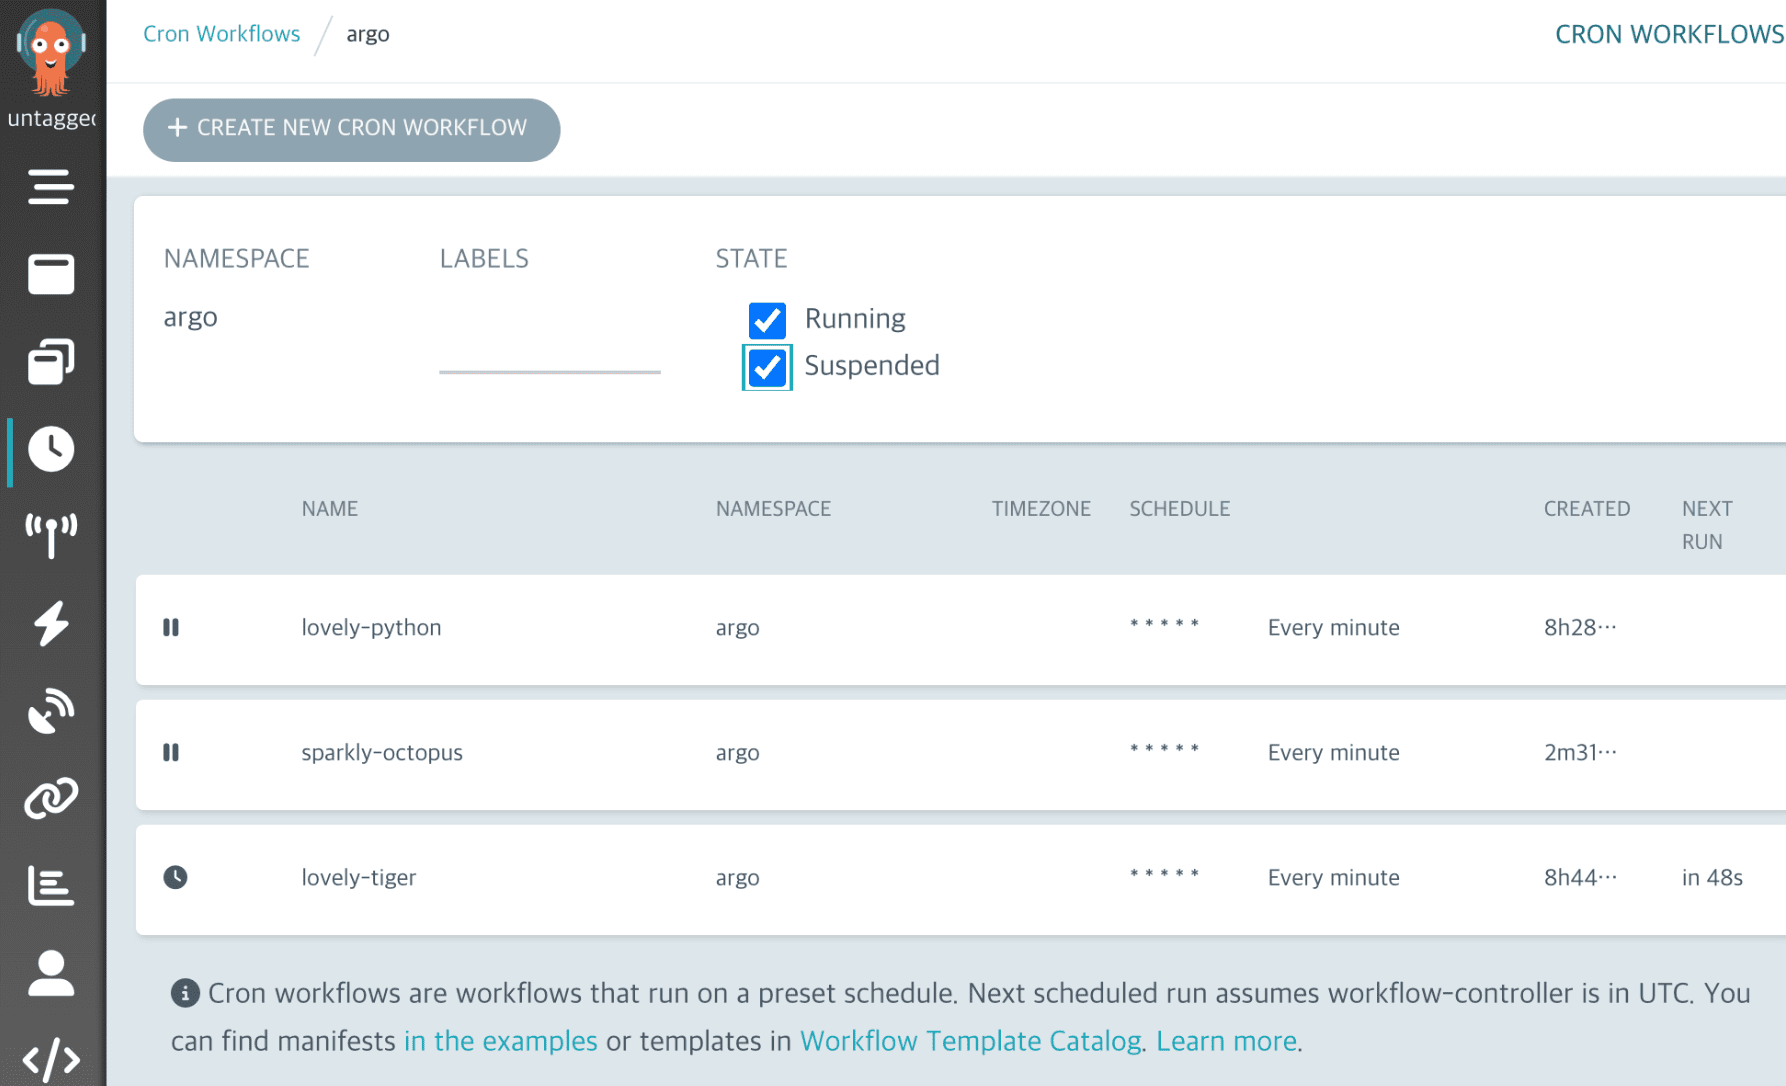Uncheck the Running state checkbox
Viewport: 1786px width, 1086px height.
coord(767,319)
